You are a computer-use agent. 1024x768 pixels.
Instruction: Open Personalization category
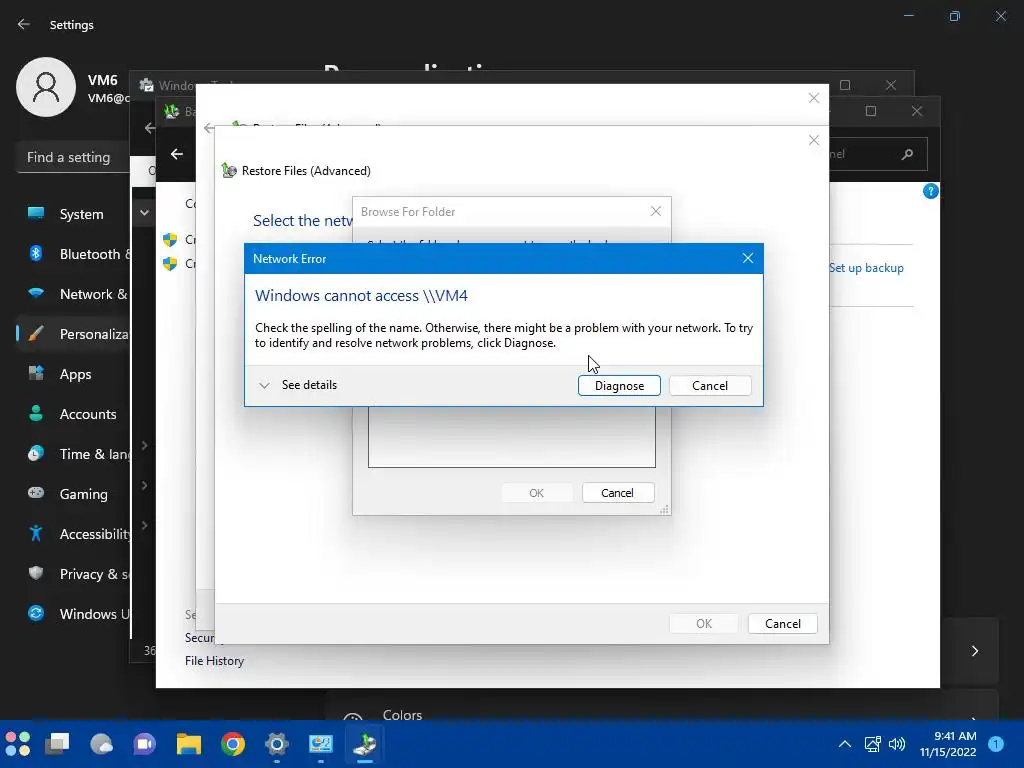click(73, 334)
